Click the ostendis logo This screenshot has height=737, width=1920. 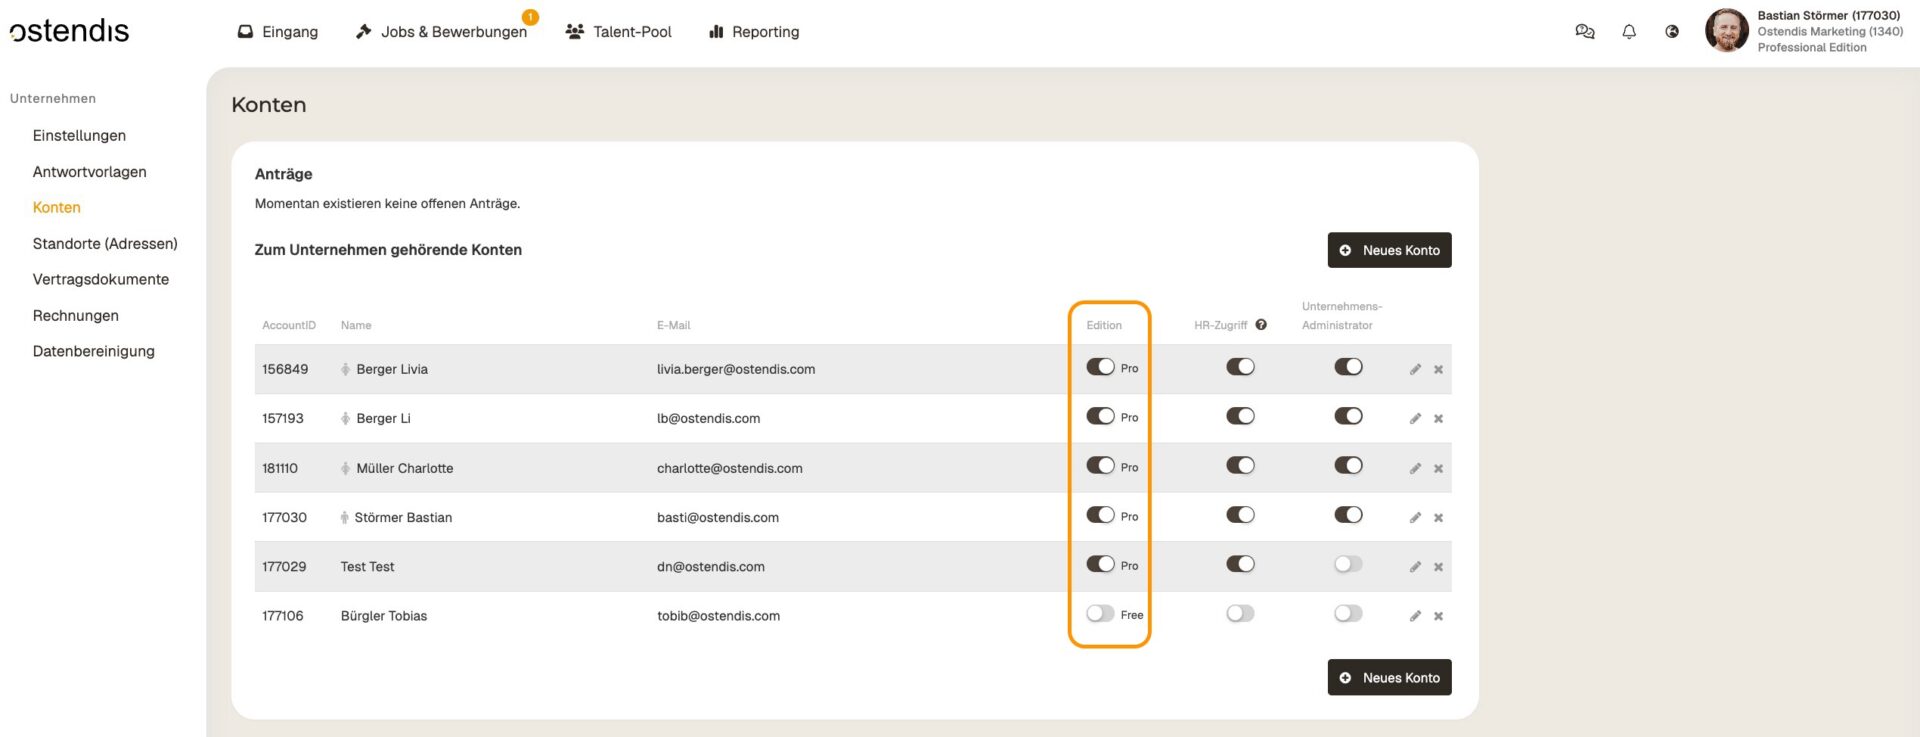pos(70,31)
